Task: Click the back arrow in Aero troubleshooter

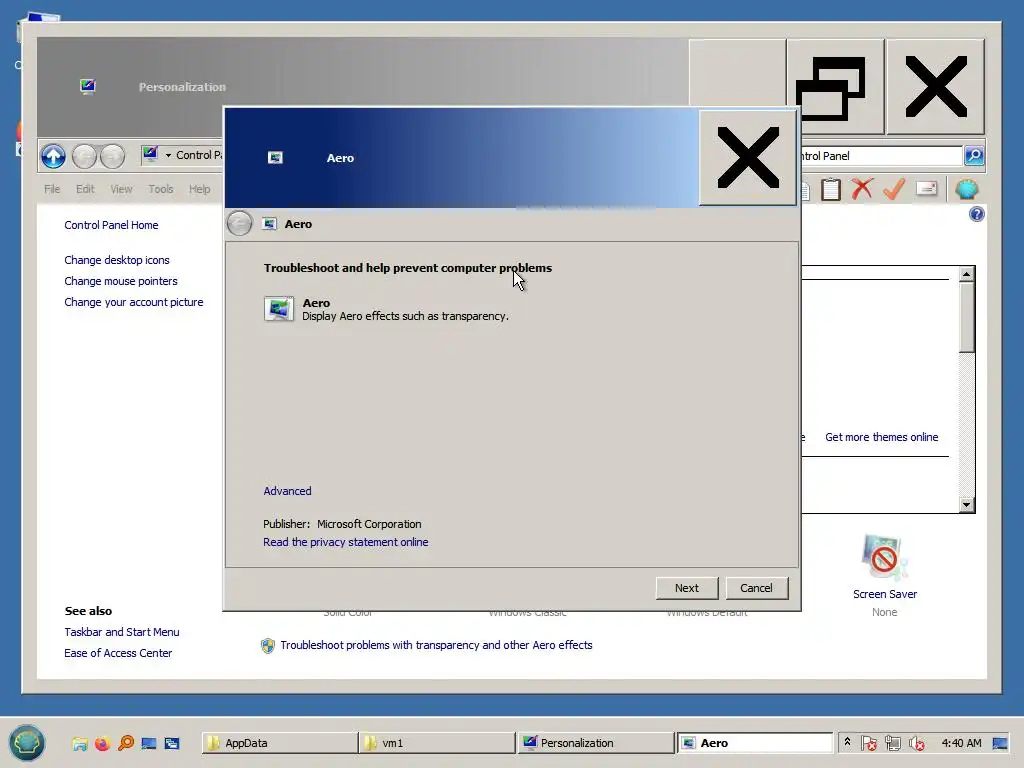Action: click(240, 224)
